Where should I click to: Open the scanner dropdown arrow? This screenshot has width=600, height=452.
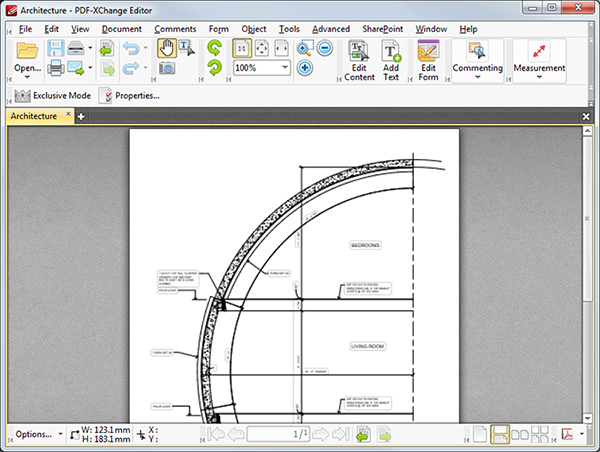point(90,48)
